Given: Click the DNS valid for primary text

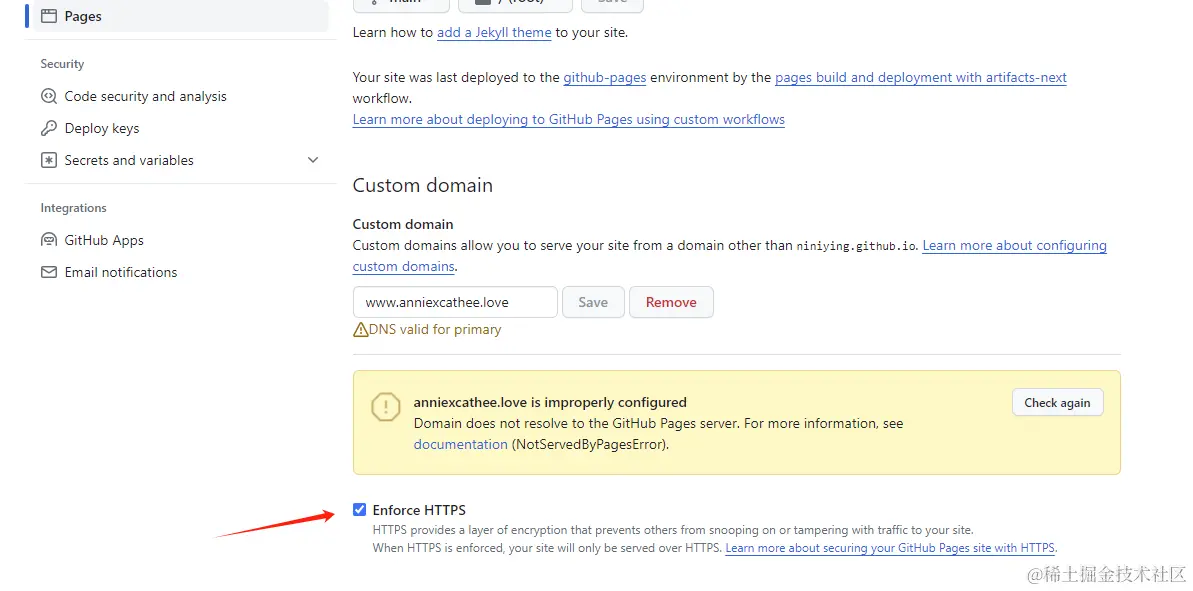Looking at the screenshot, I should point(435,329).
